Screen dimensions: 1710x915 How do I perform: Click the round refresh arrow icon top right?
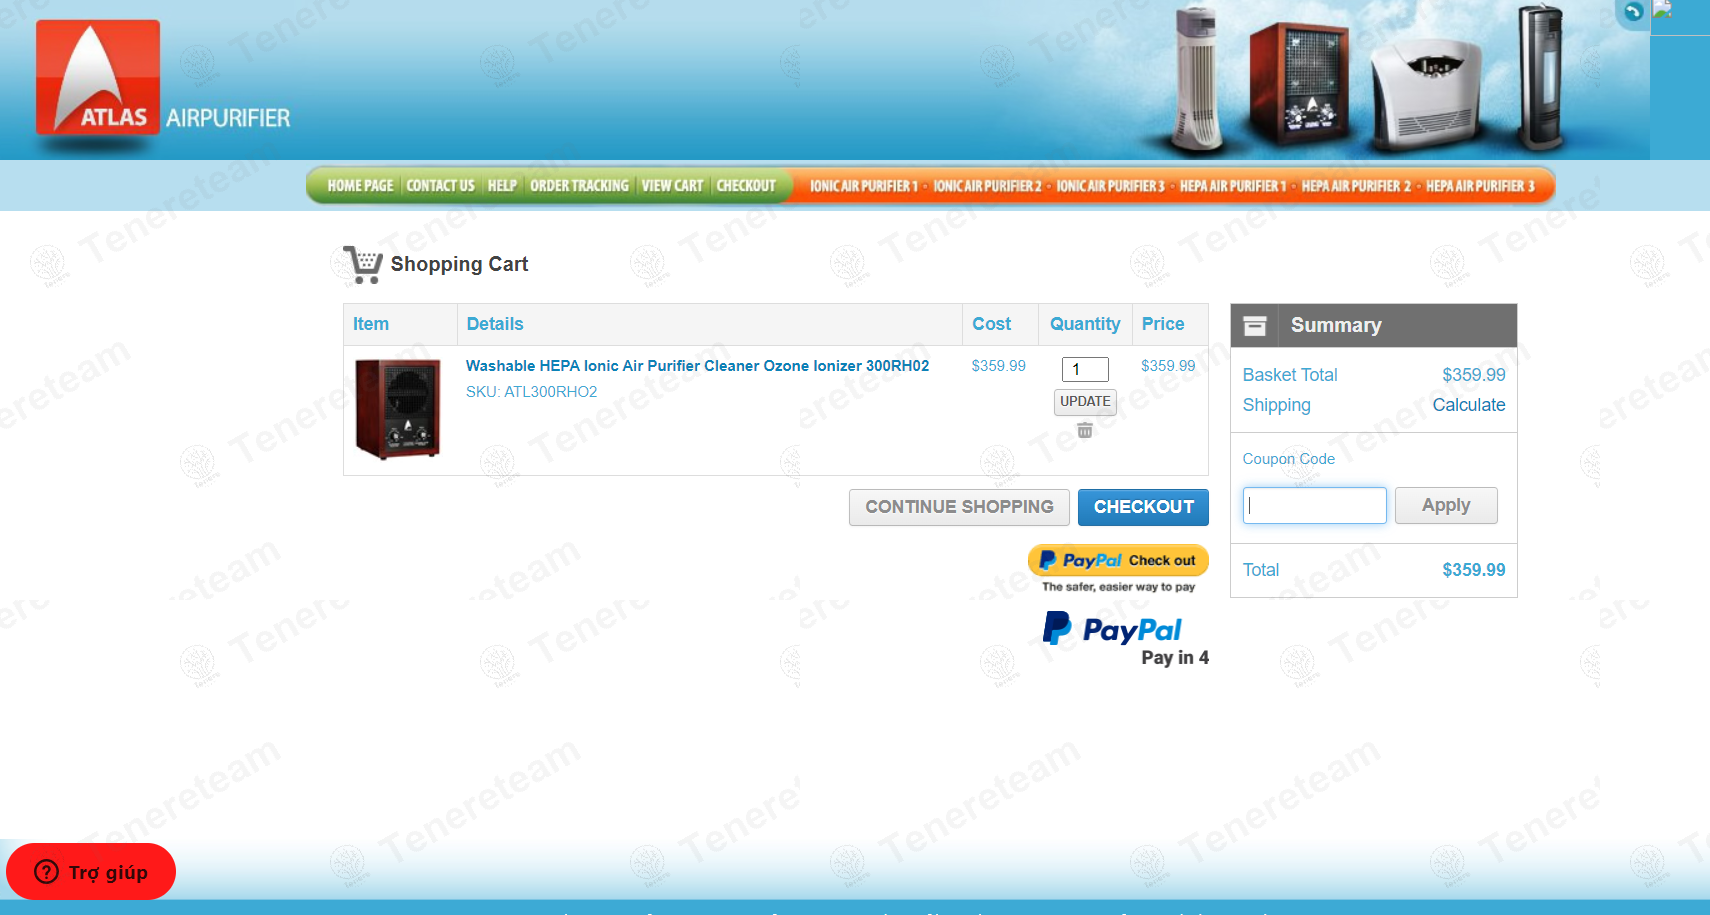[1633, 12]
